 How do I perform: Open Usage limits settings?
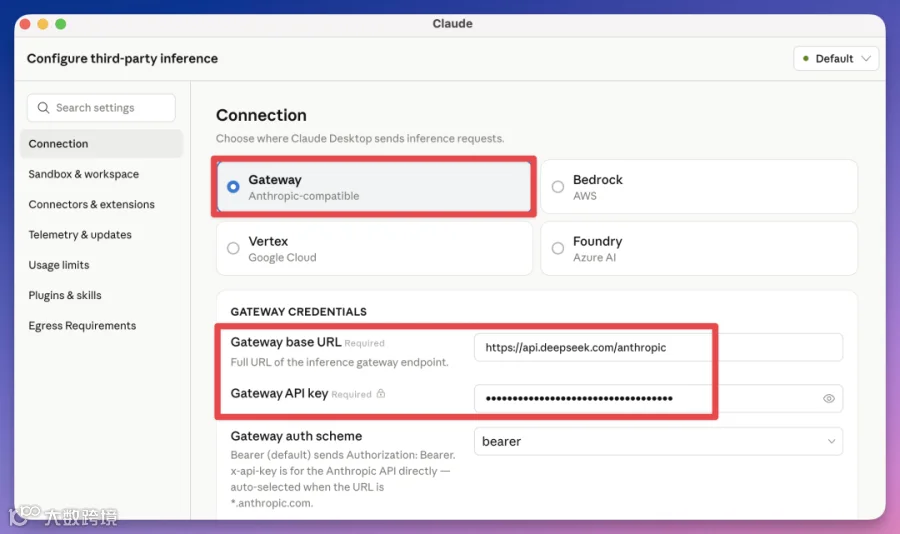[x=59, y=265]
